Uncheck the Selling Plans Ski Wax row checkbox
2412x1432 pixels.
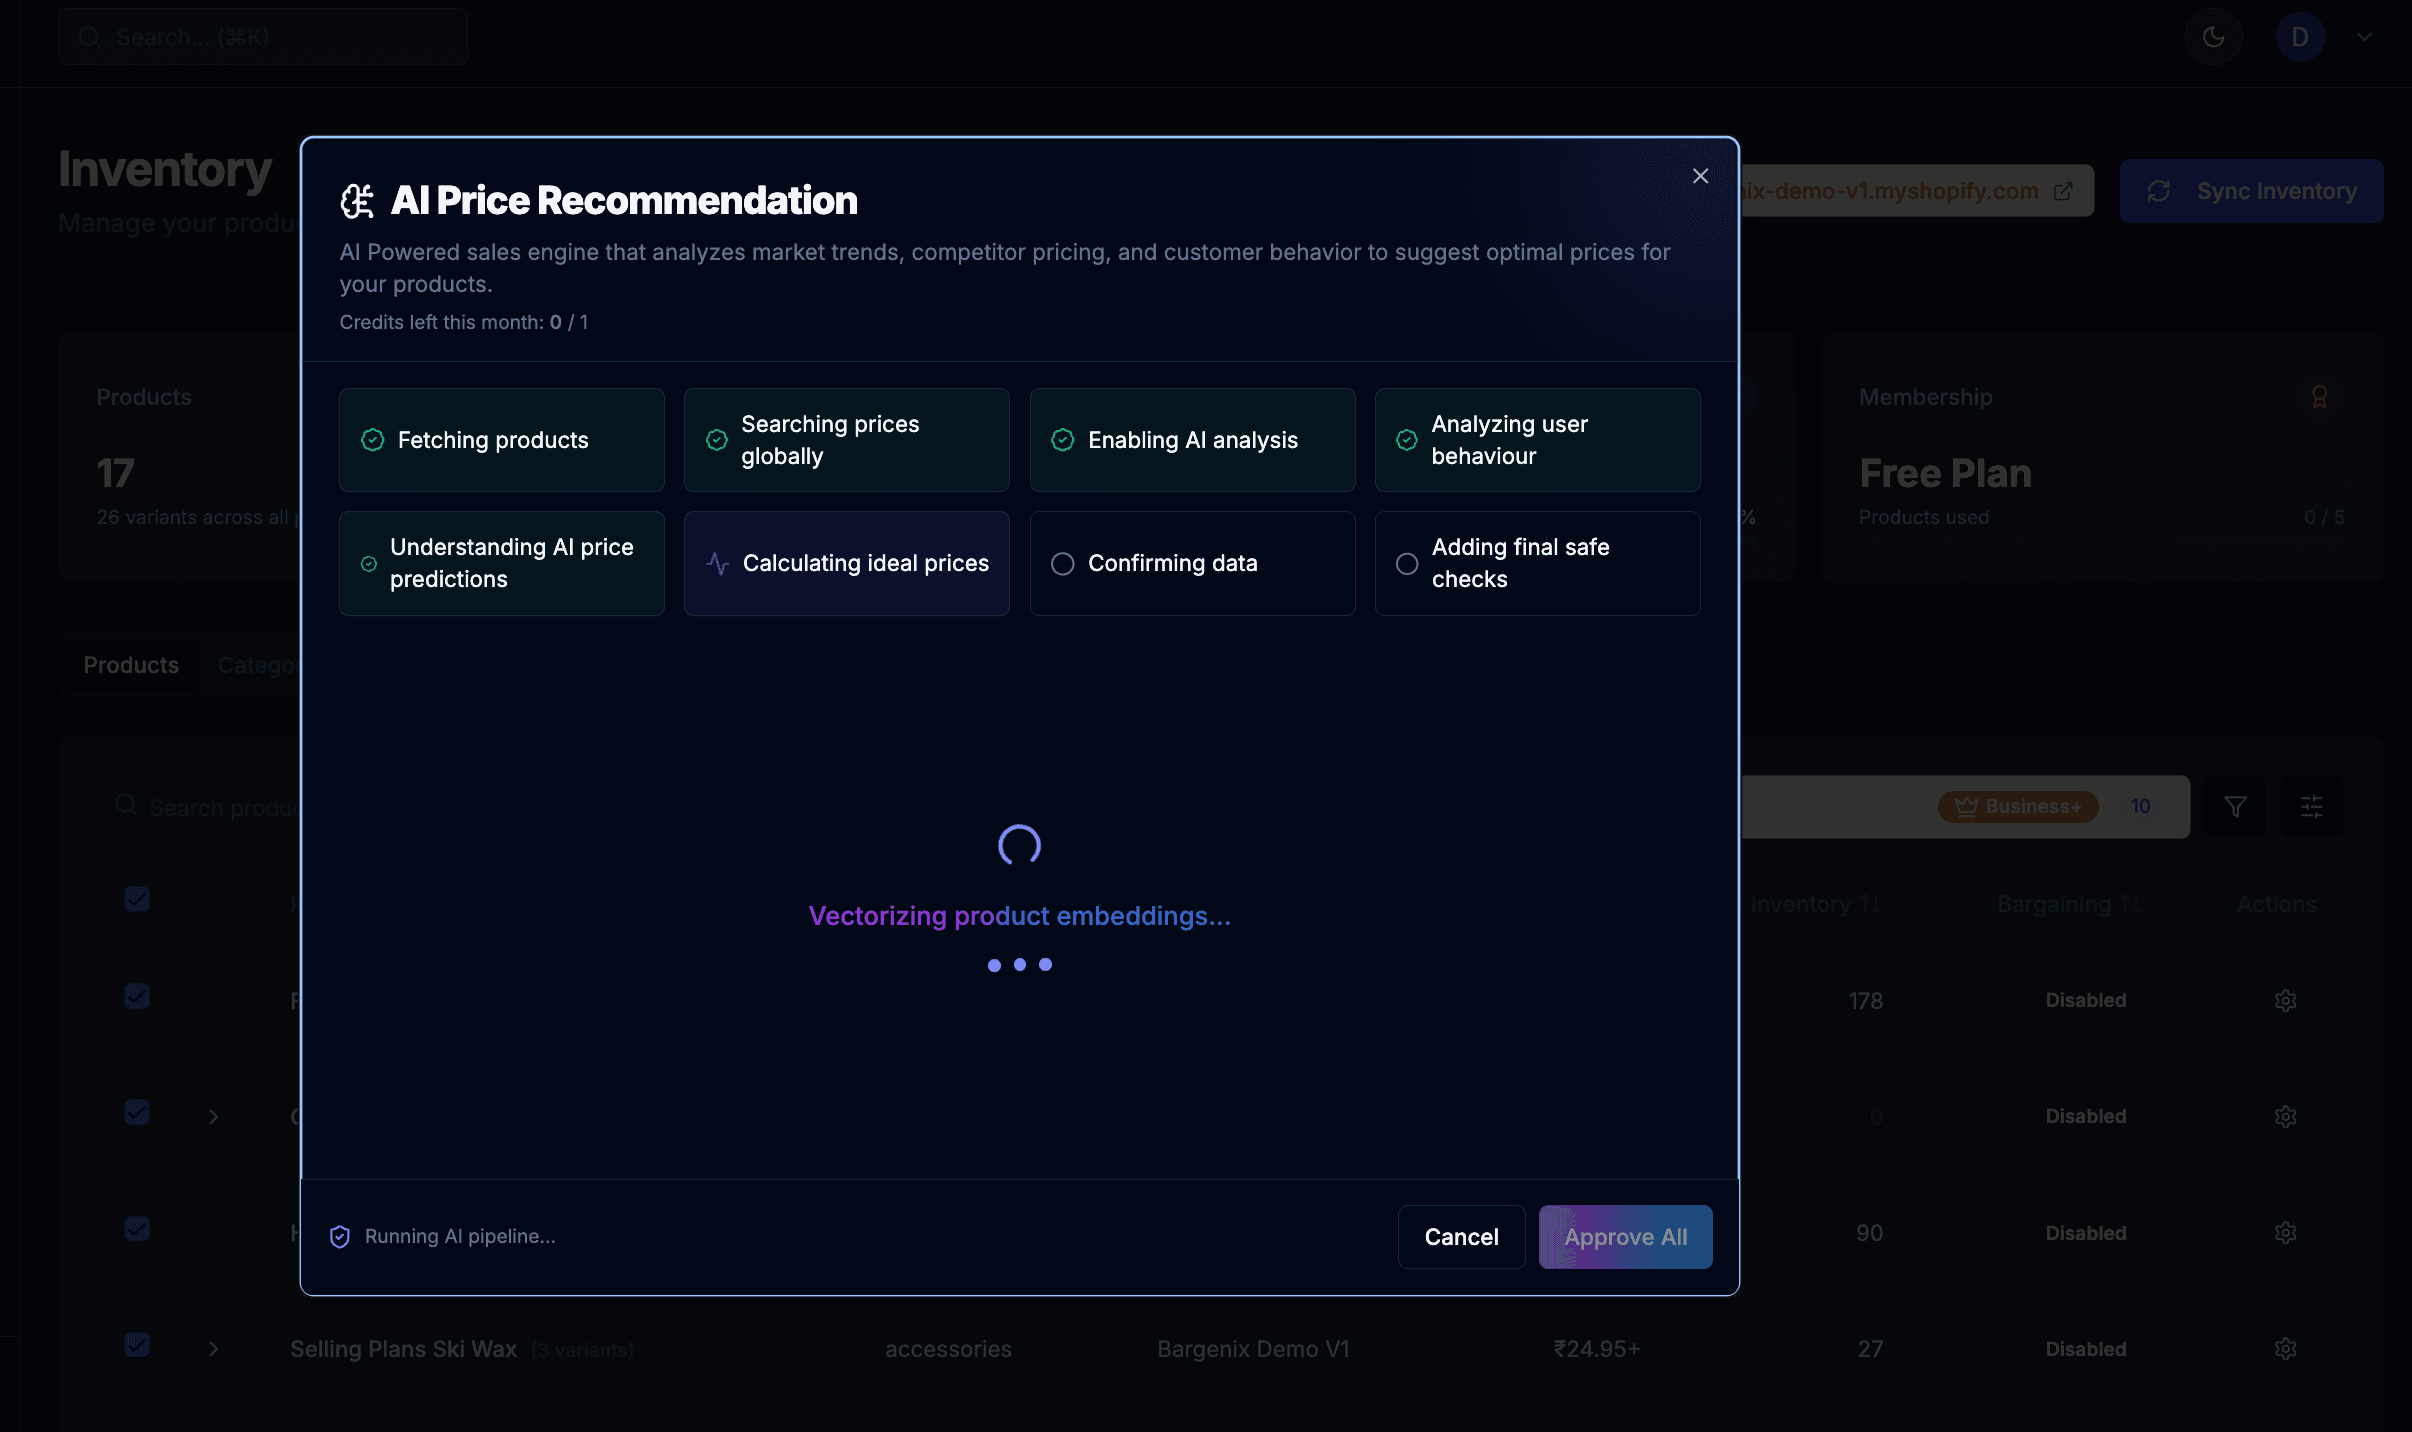pyautogui.click(x=137, y=1346)
